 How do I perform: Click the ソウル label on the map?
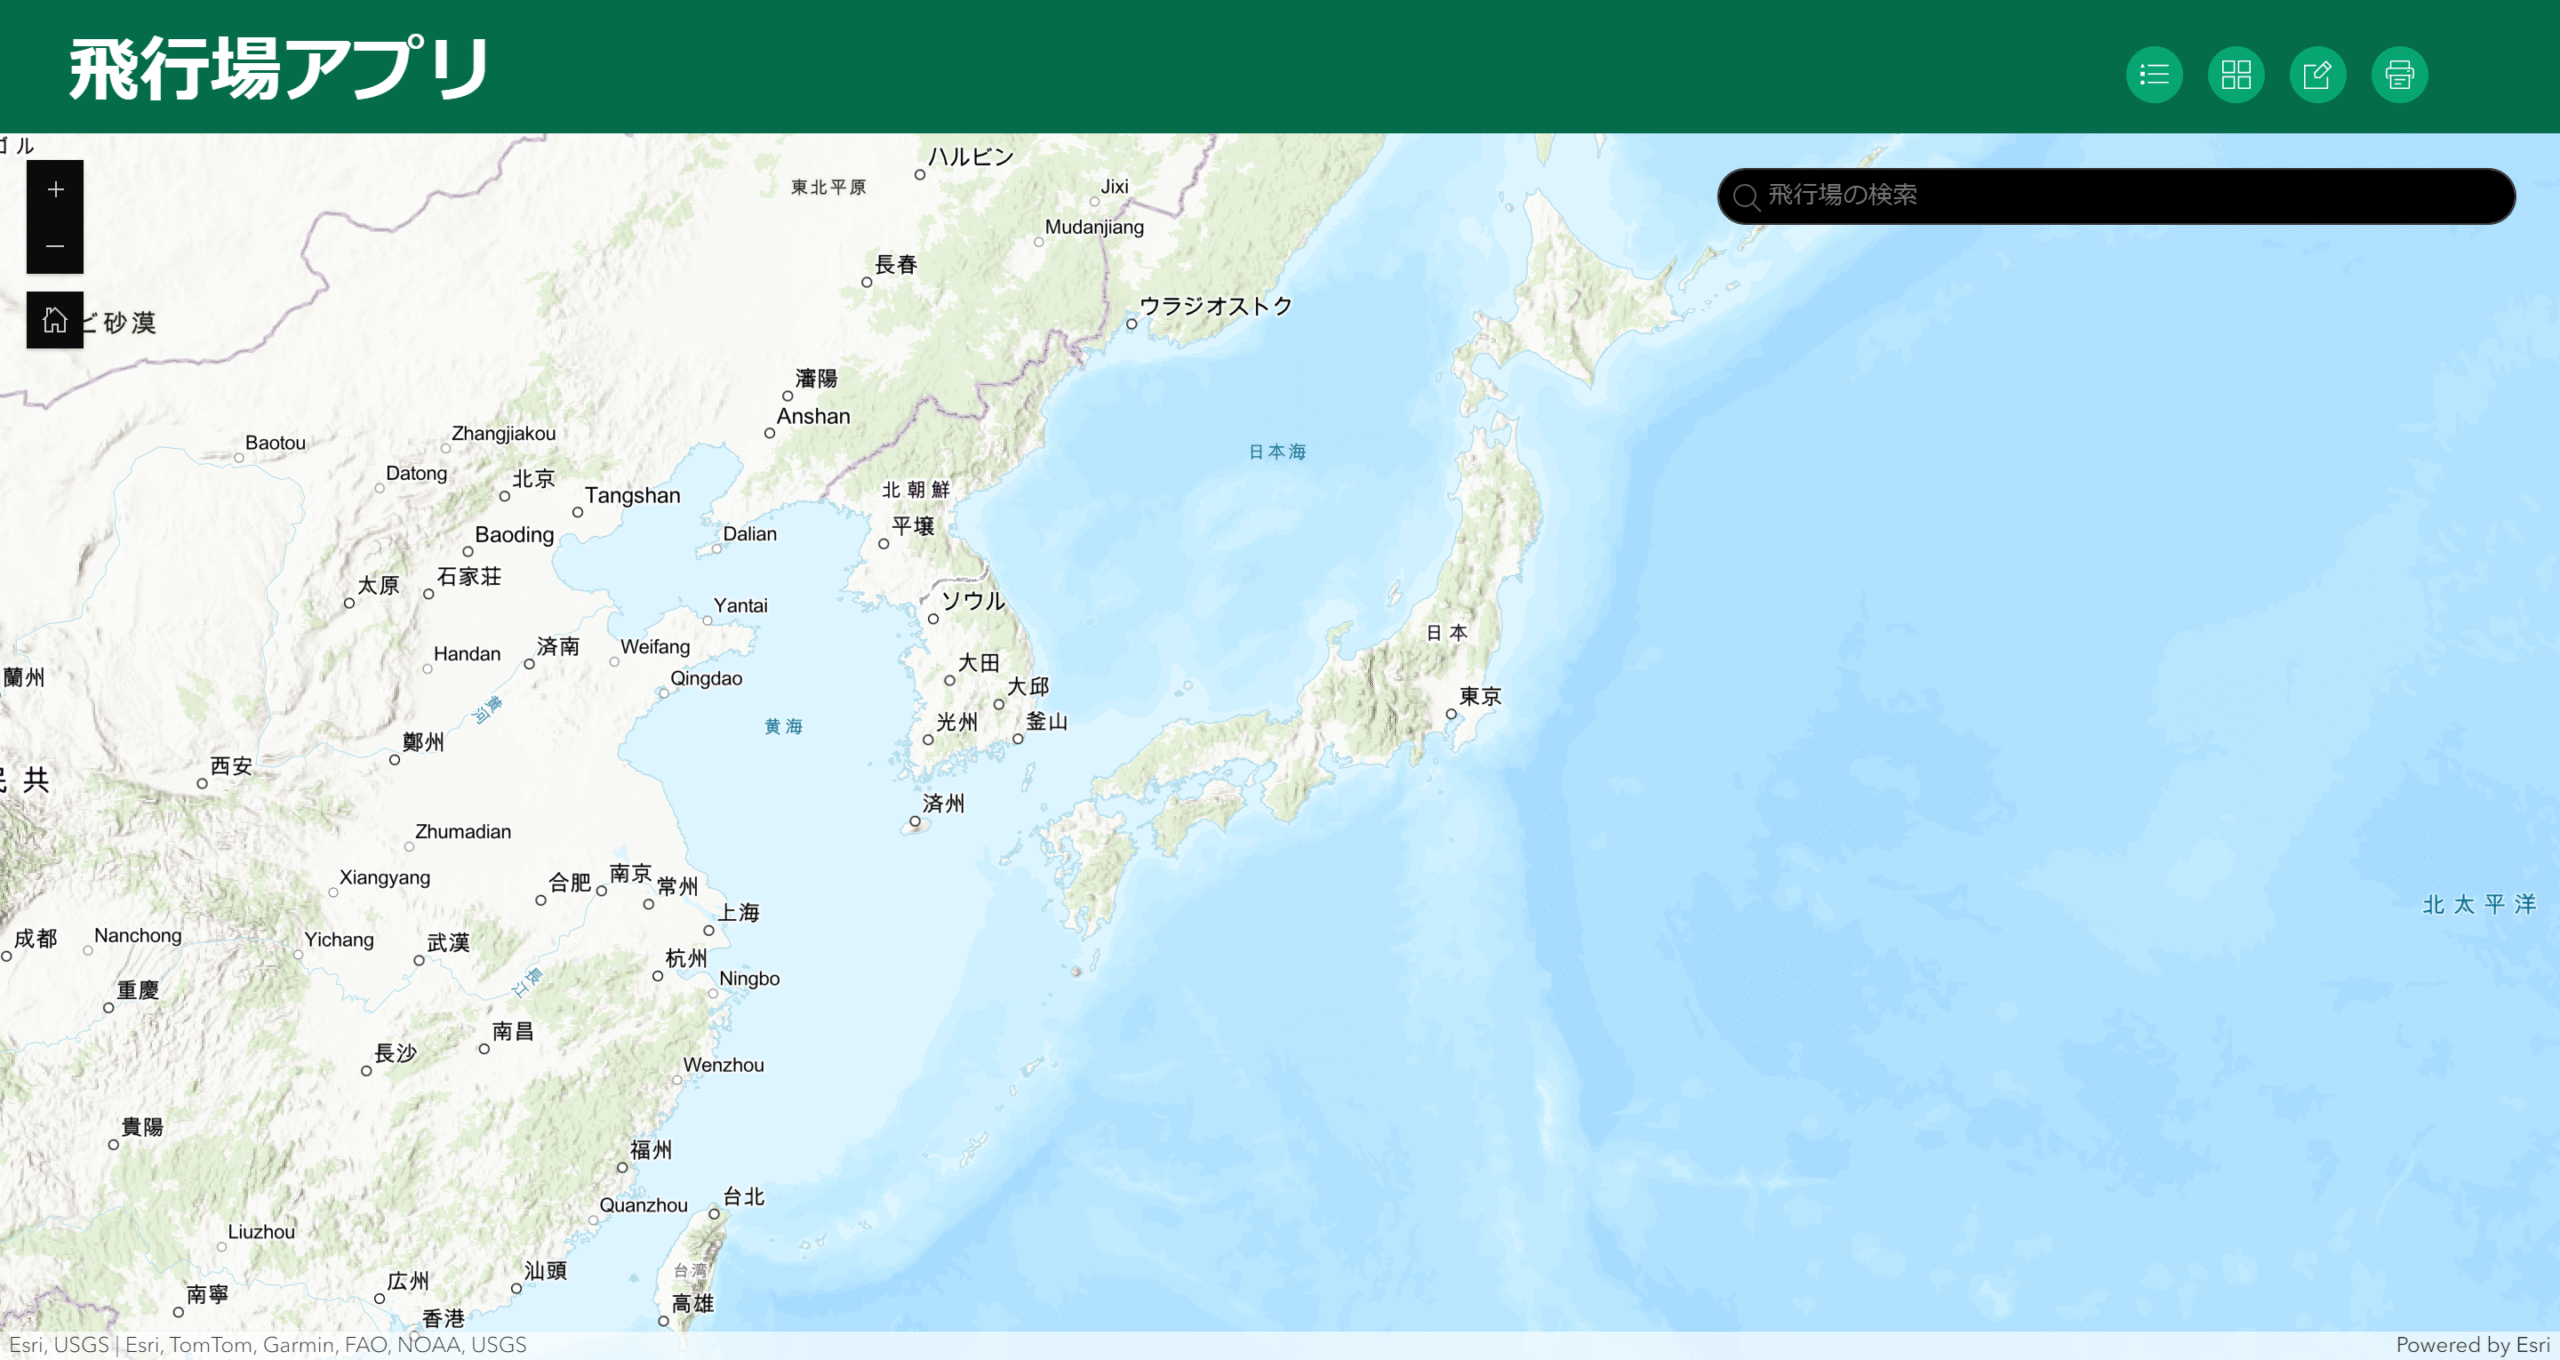pos(972,602)
